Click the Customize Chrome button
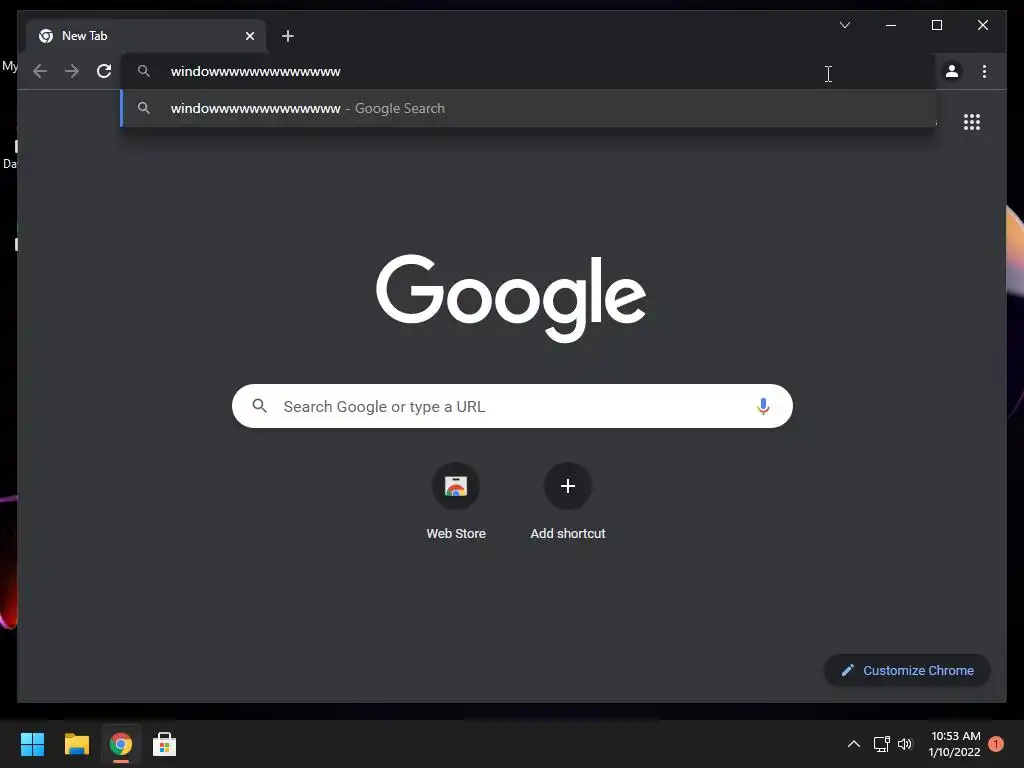 click(907, 671)
